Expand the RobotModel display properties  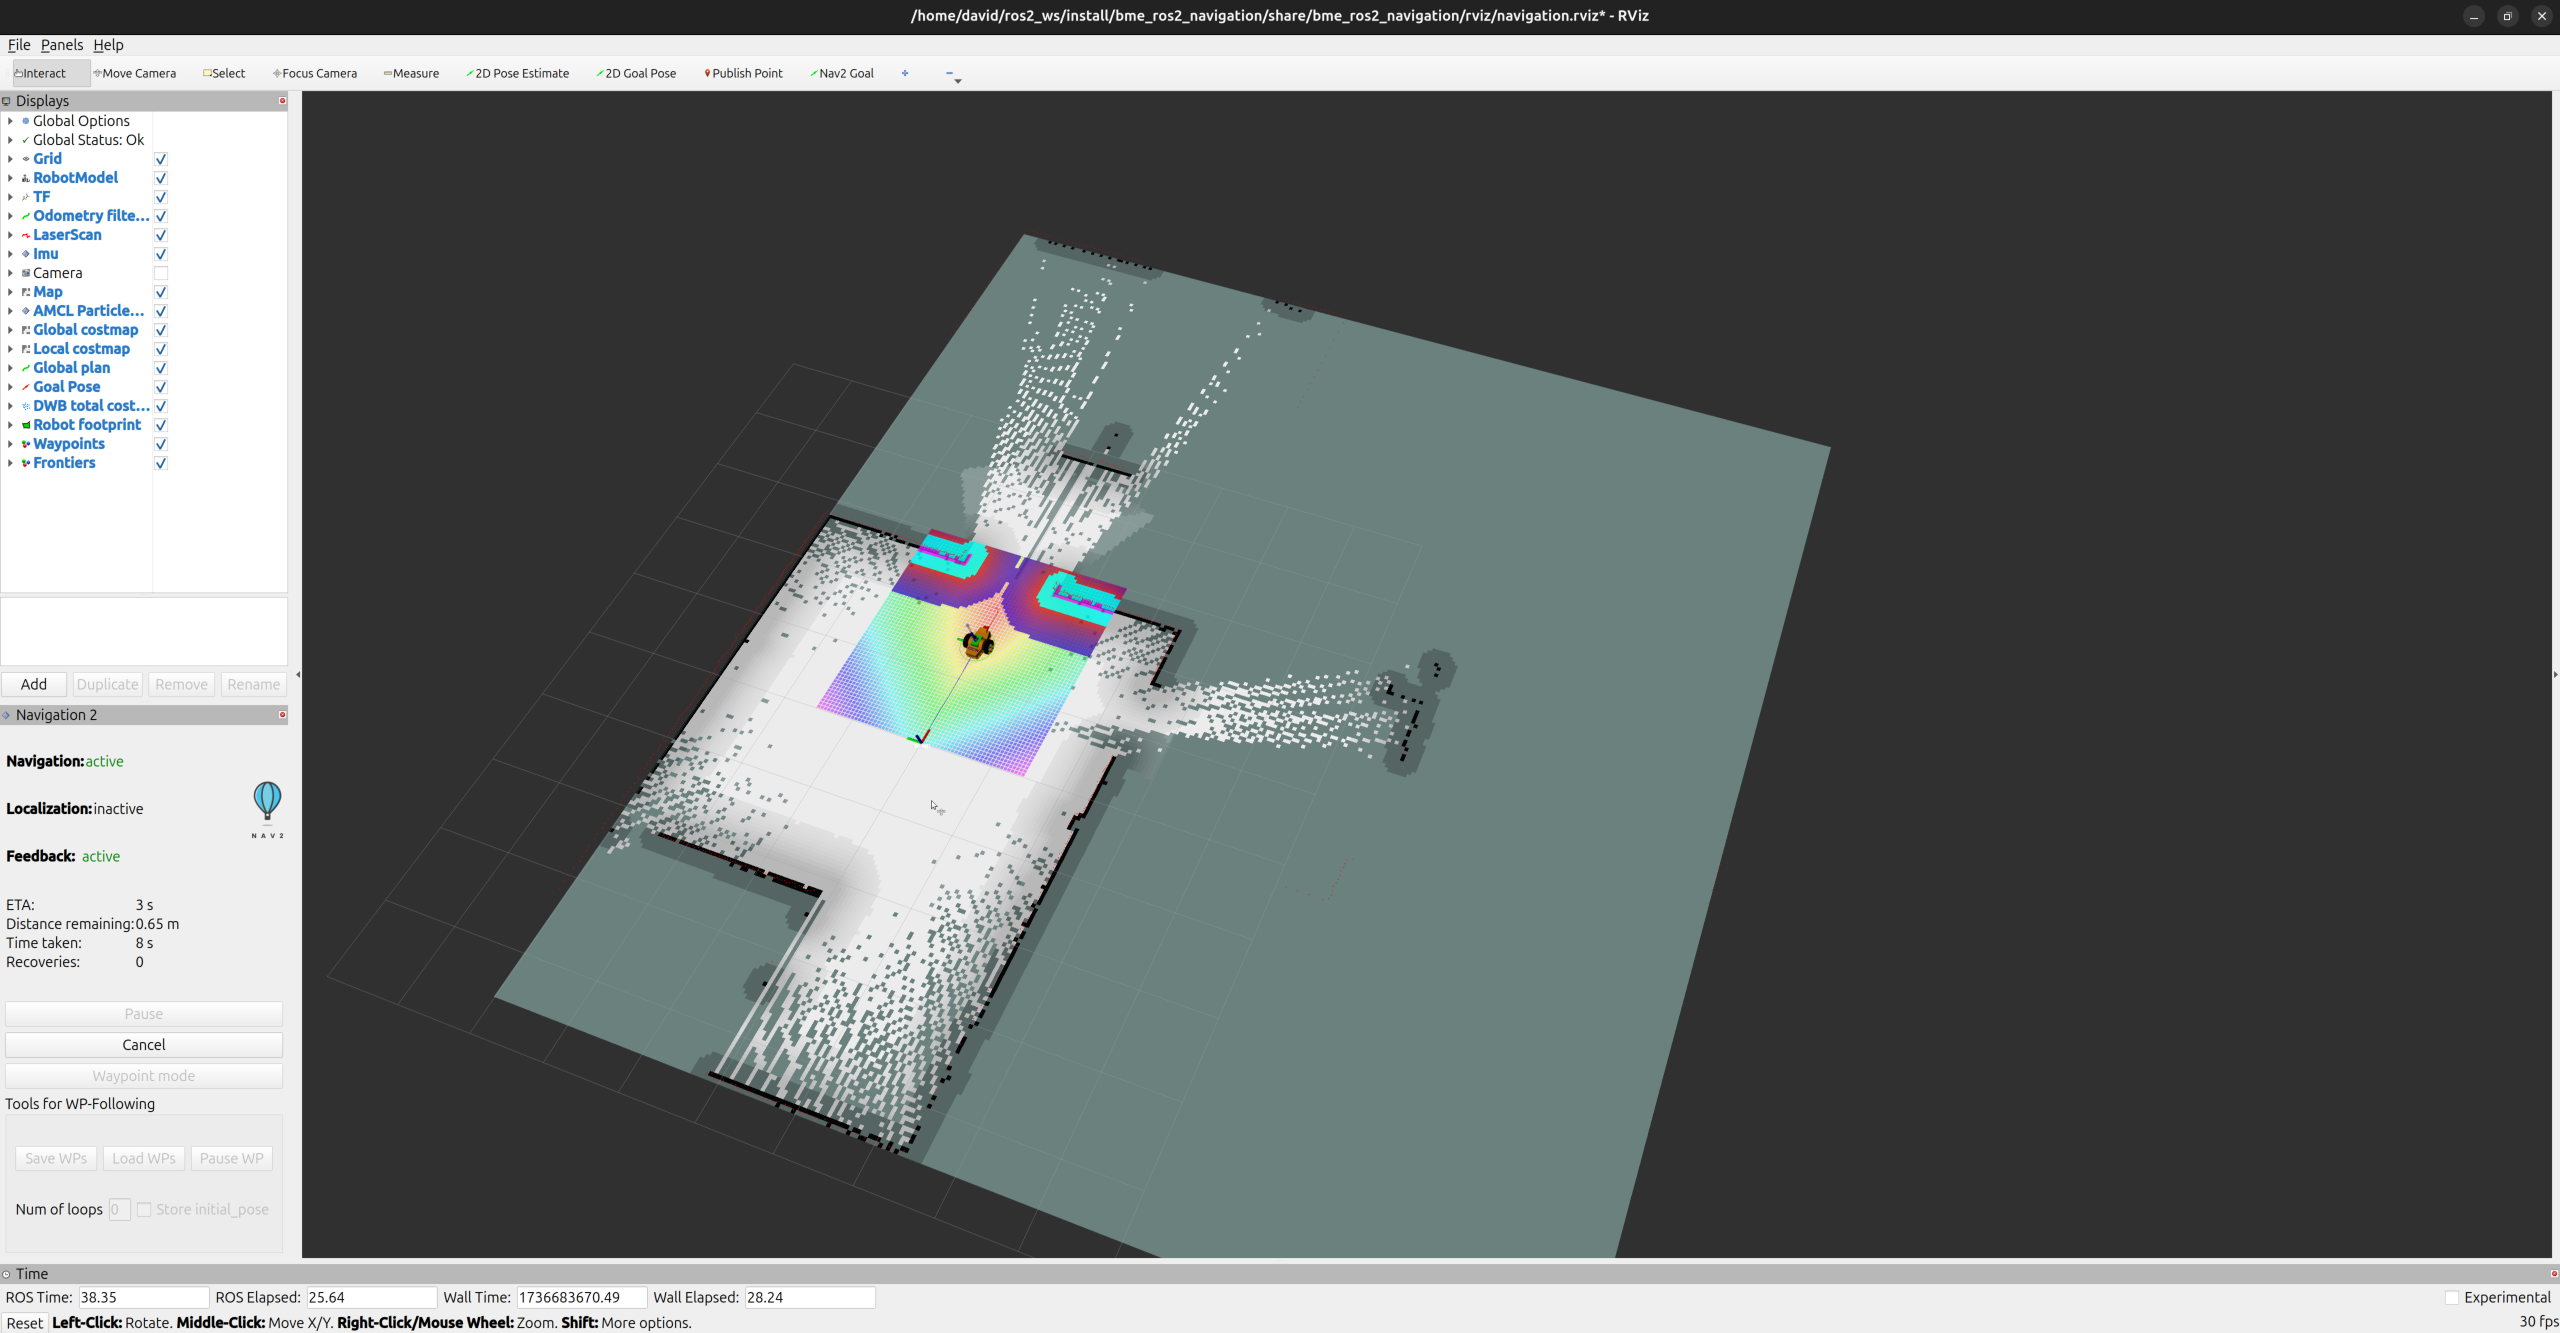10,178
